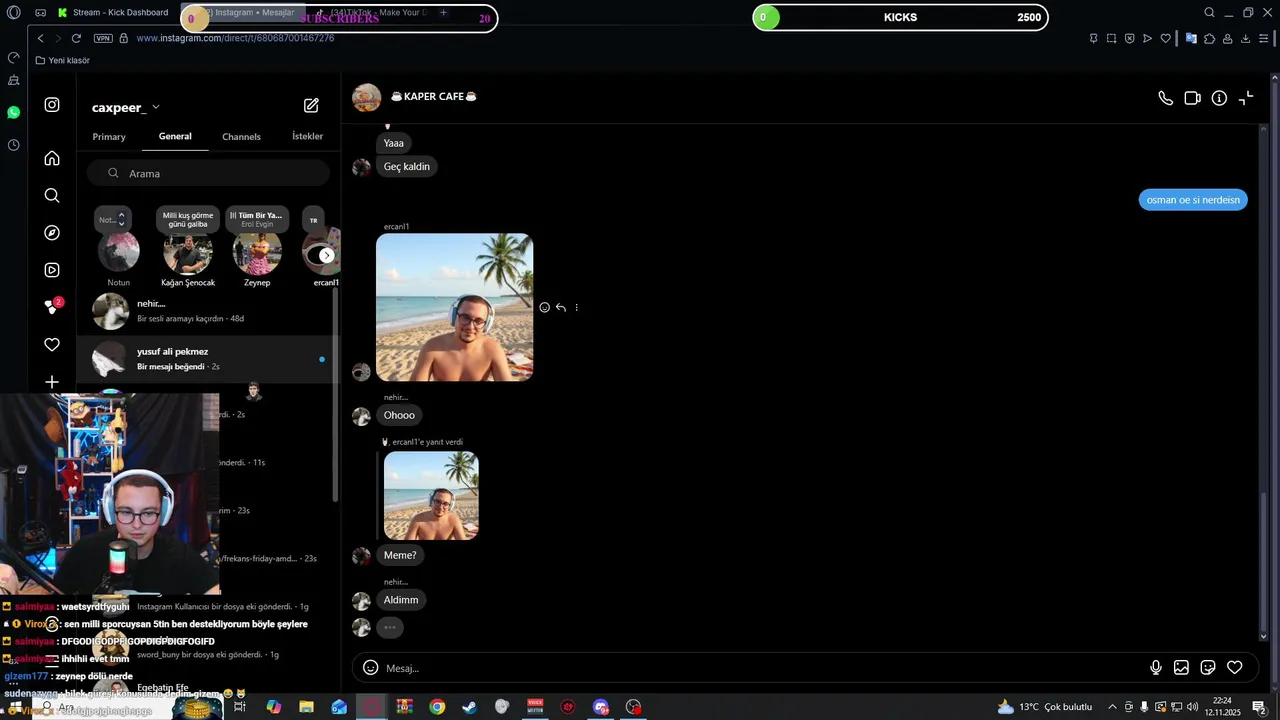Open Instagram Search from the sidebar
1280x720 pixels.
[52, 195]
